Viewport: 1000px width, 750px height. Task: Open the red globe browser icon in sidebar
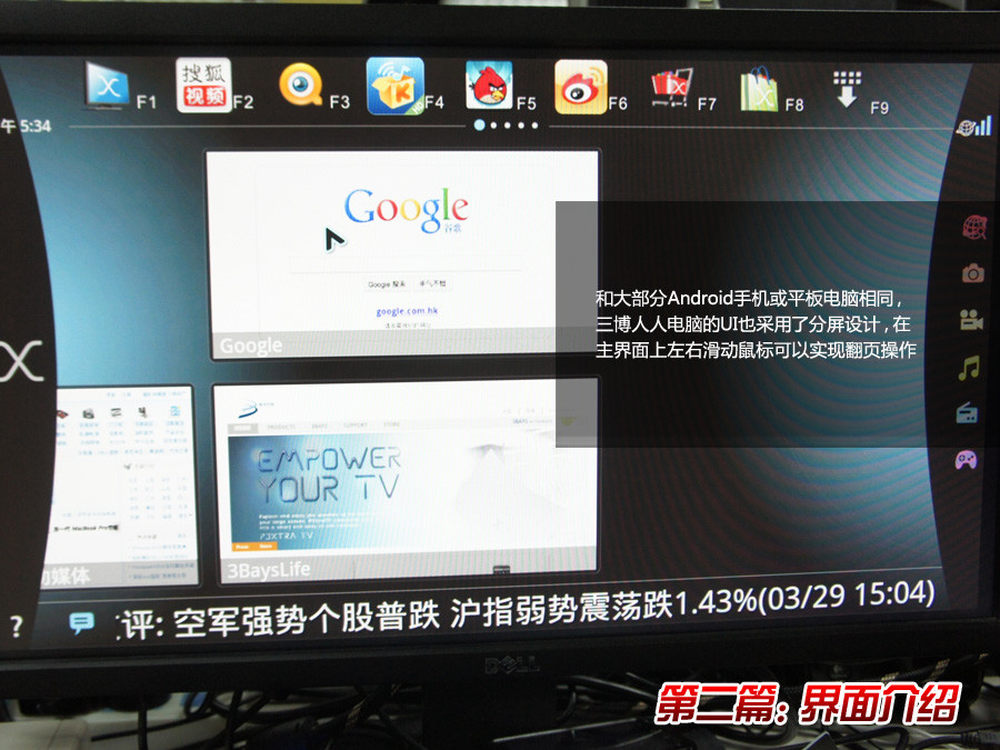[974, 228]
